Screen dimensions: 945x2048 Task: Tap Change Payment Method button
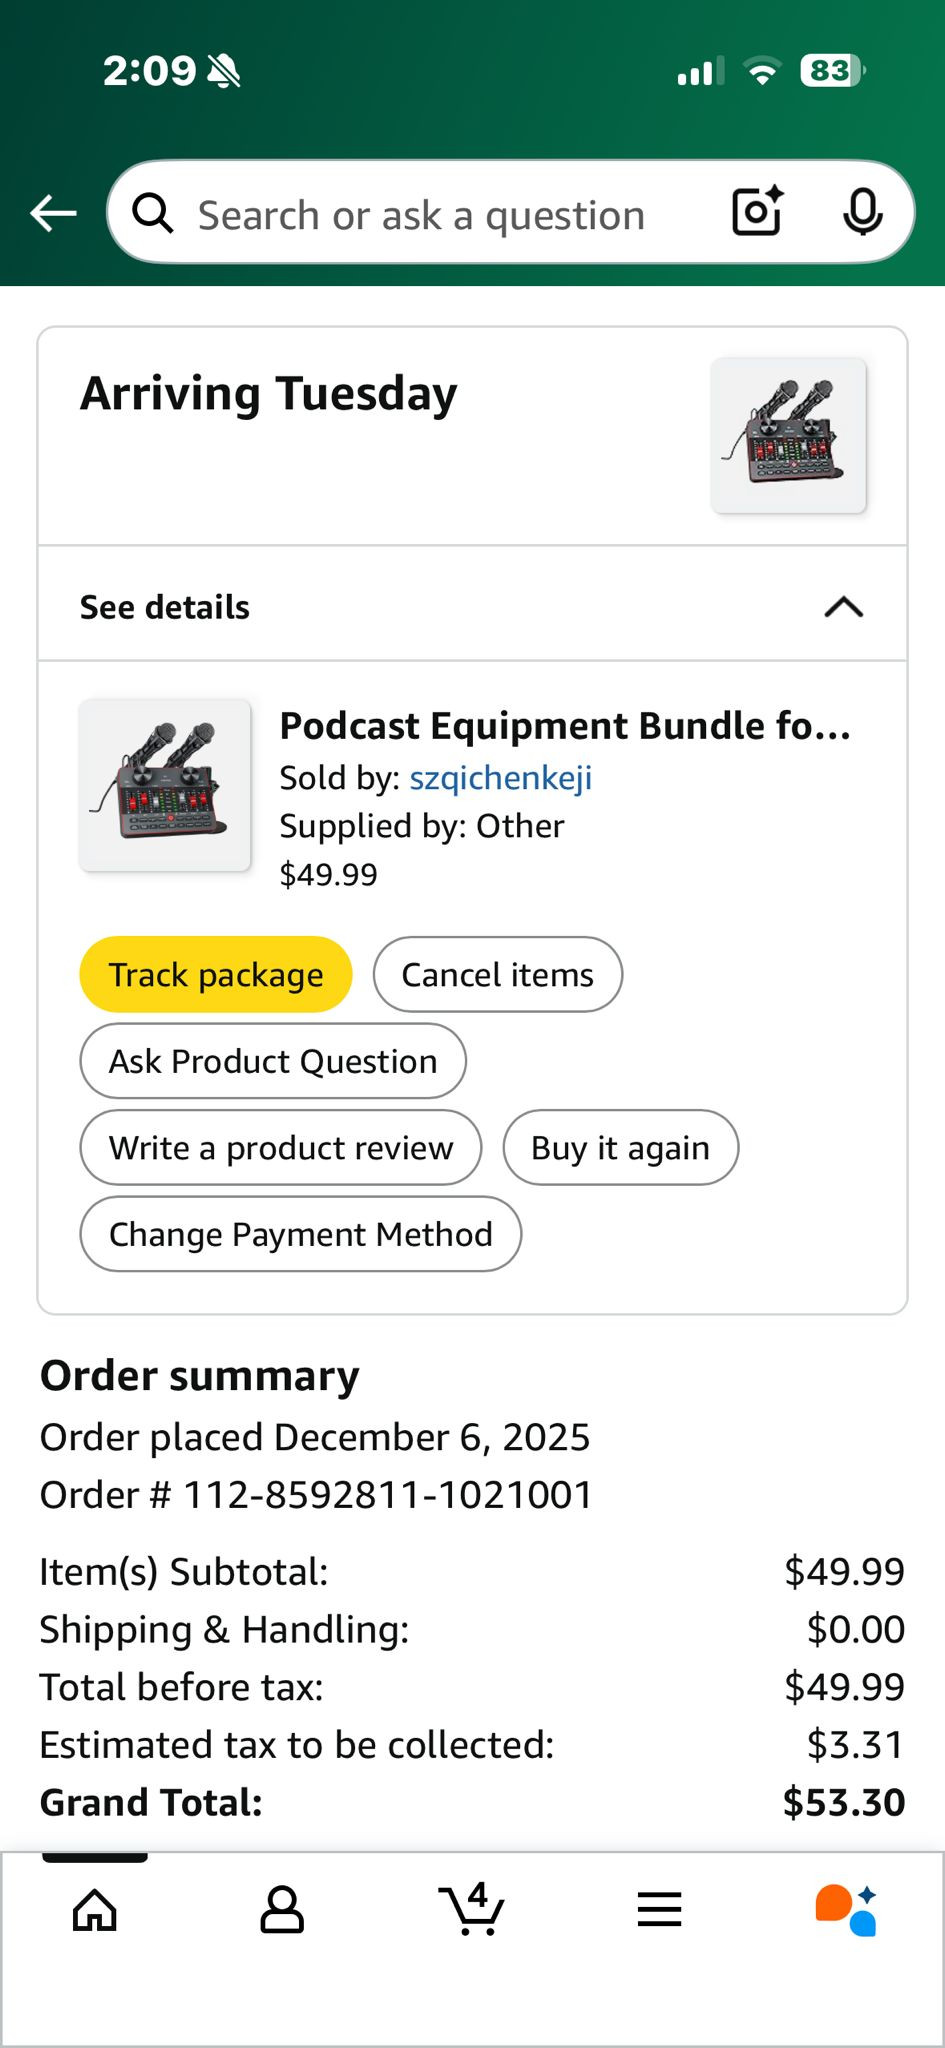click(300, 1234)
